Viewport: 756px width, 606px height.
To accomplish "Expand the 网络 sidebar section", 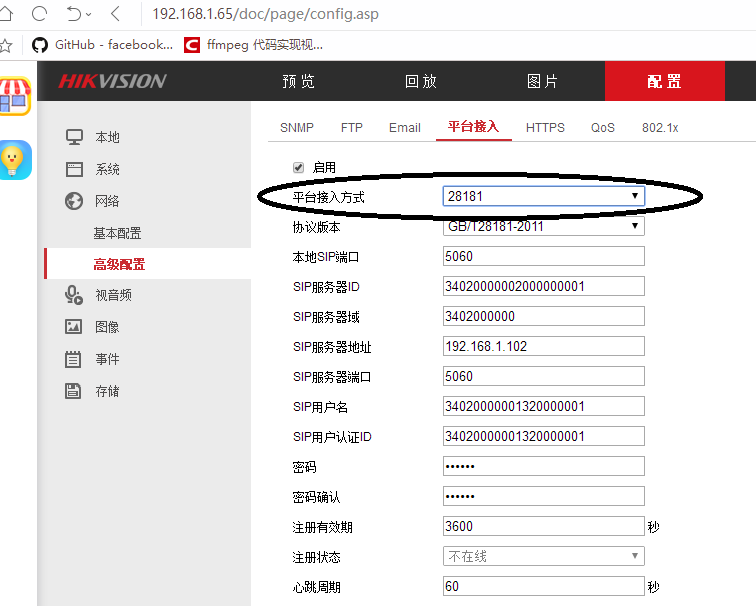I will pos(107,201).
